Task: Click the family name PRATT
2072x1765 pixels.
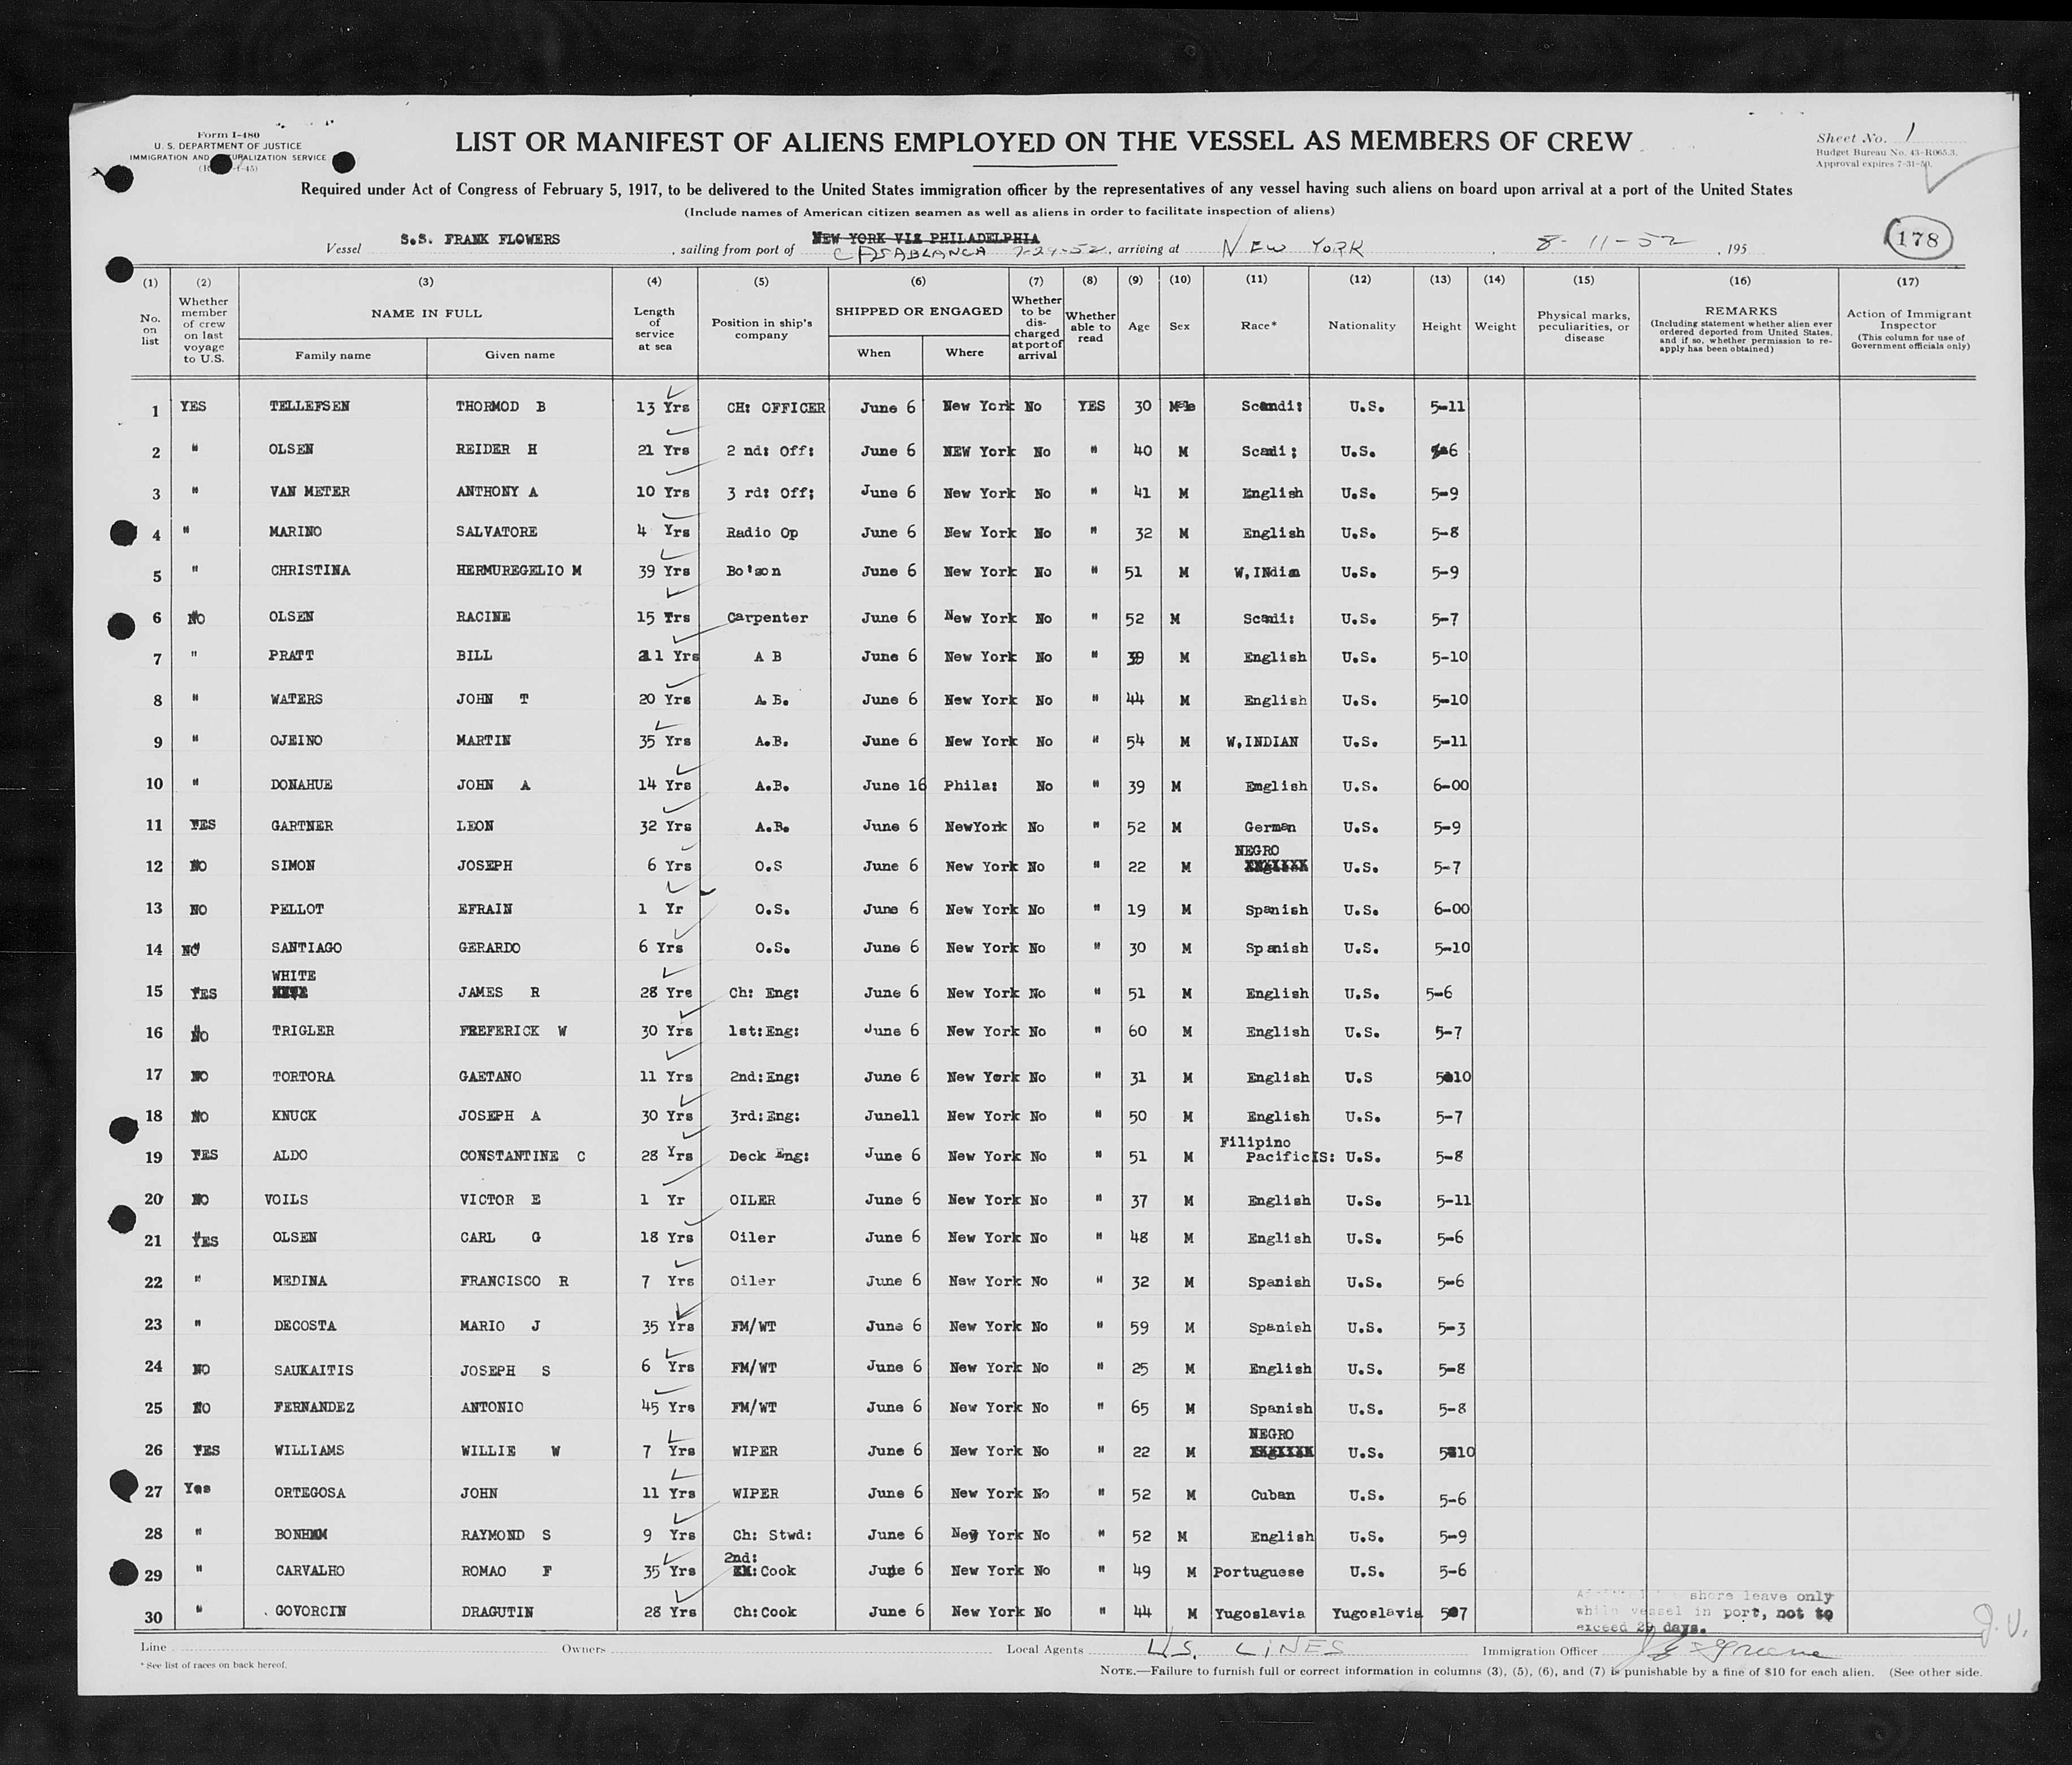Action: tap(291, 655)
